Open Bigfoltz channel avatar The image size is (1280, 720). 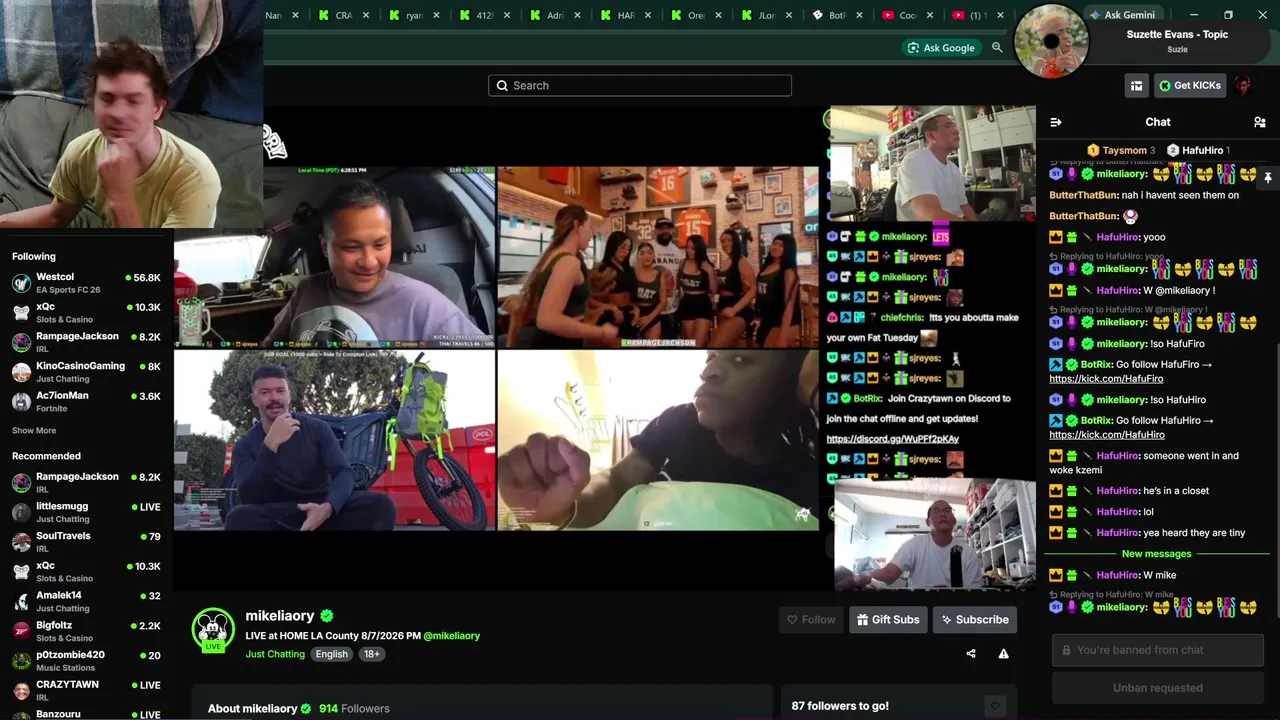pos(21,631)
